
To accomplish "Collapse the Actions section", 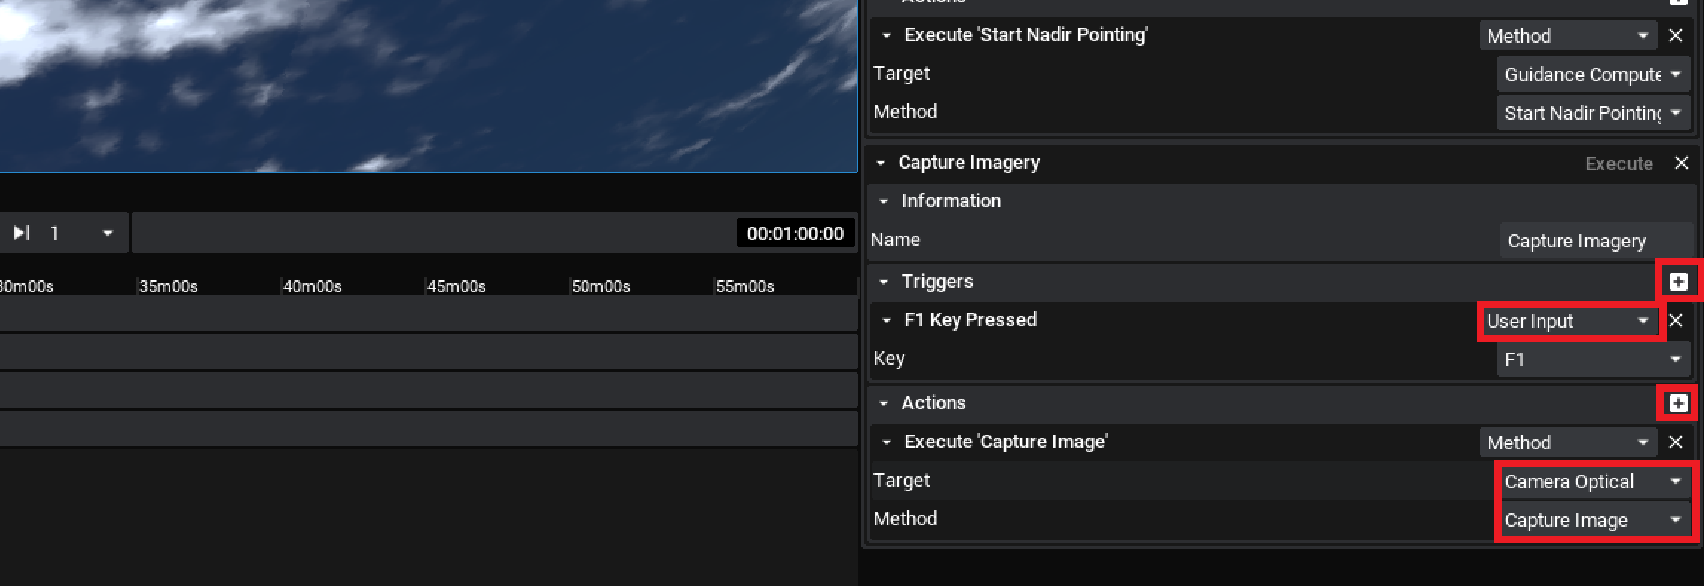I will pyautogui.click(x=884, y=403).
